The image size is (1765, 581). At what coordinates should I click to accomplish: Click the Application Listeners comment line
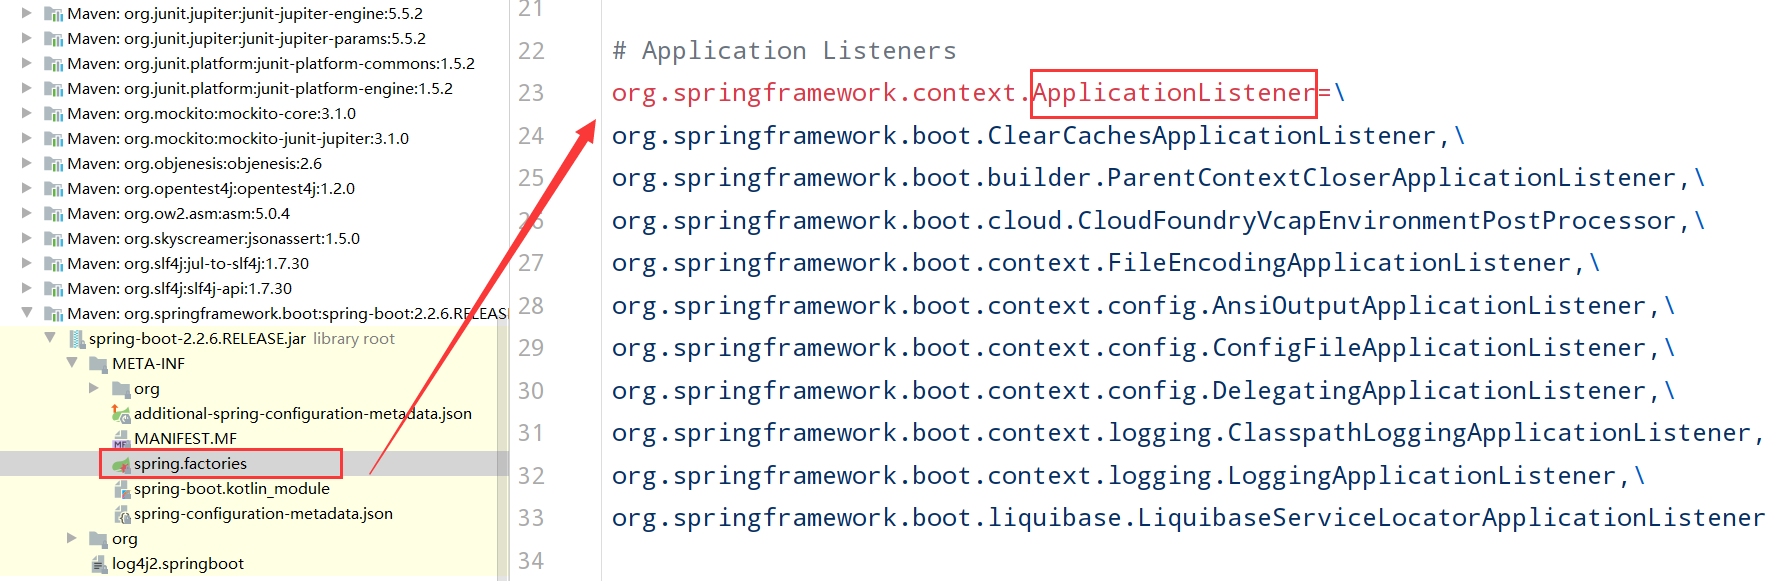click(784, 51)
